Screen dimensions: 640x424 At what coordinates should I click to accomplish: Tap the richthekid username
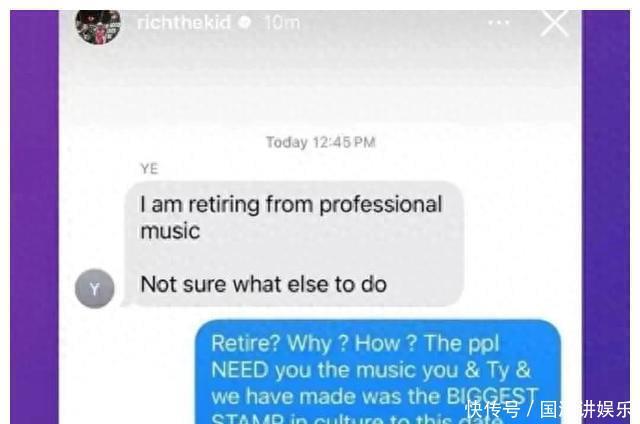184,22
